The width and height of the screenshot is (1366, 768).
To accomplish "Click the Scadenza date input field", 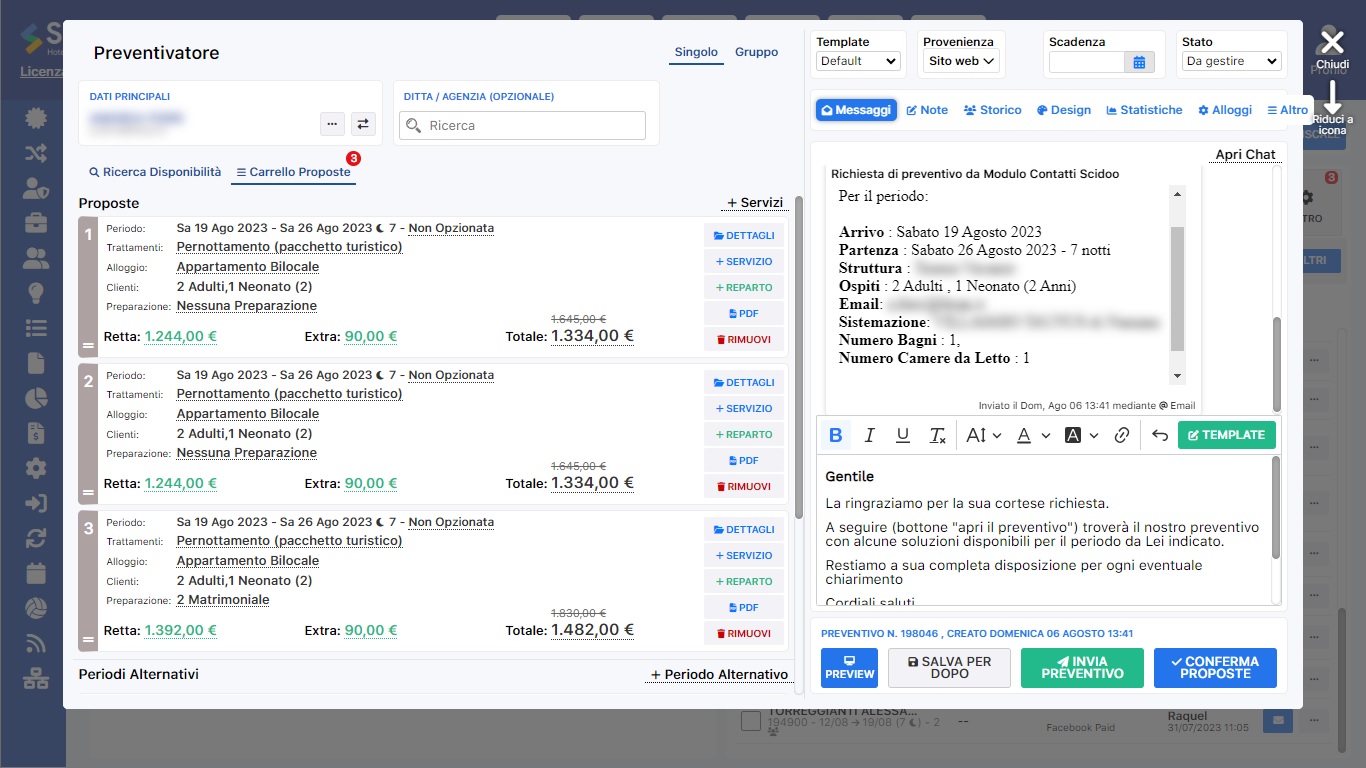I will pos(1087,62).
